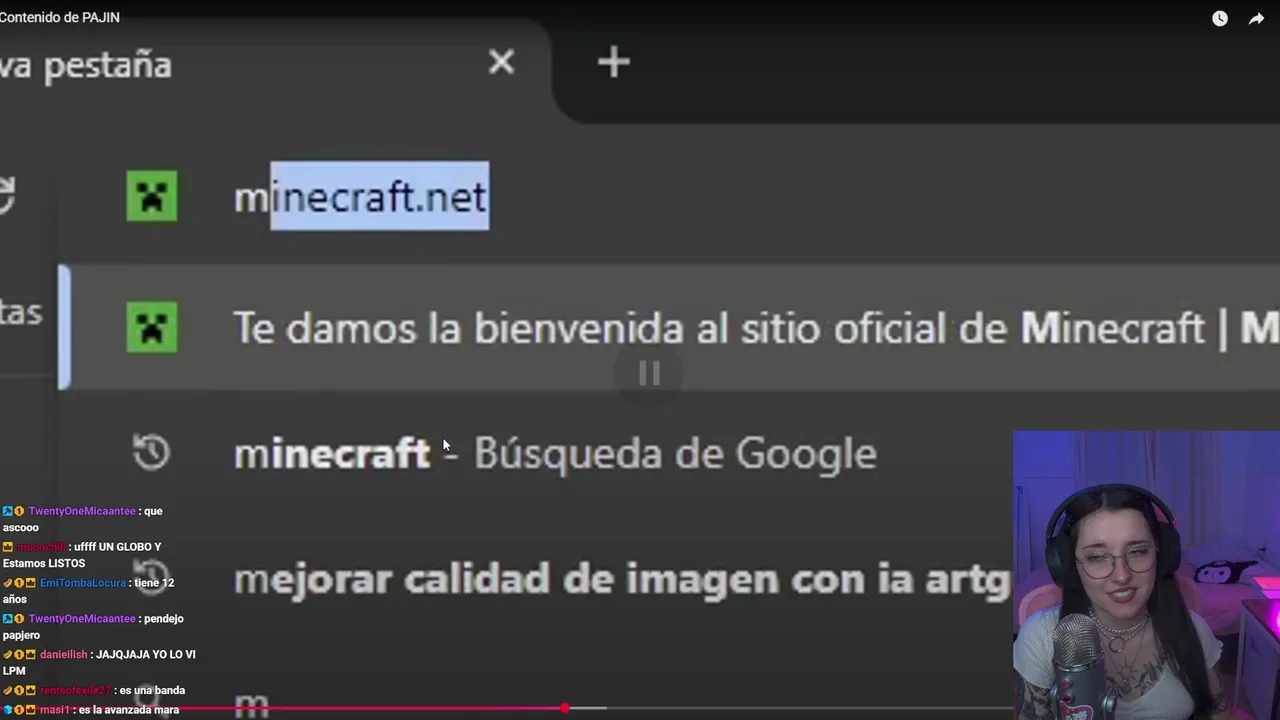The image size is (1280, 720).
Task: Select 'mejorar calidad de imagen con ia' suggestion
Action: [x=622, y=579]
